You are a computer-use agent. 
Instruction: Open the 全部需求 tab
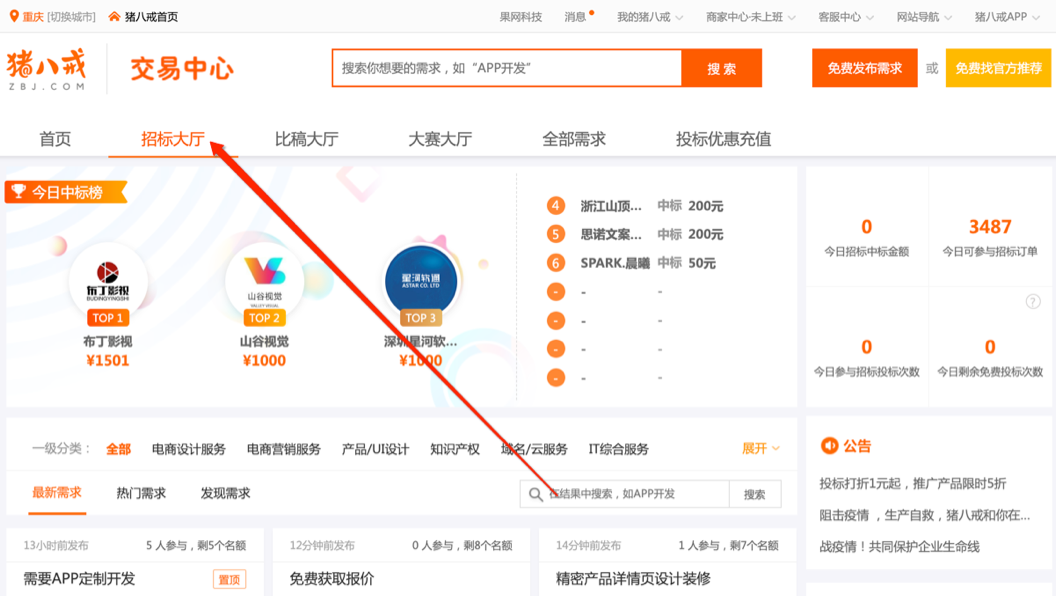(574, 139)
